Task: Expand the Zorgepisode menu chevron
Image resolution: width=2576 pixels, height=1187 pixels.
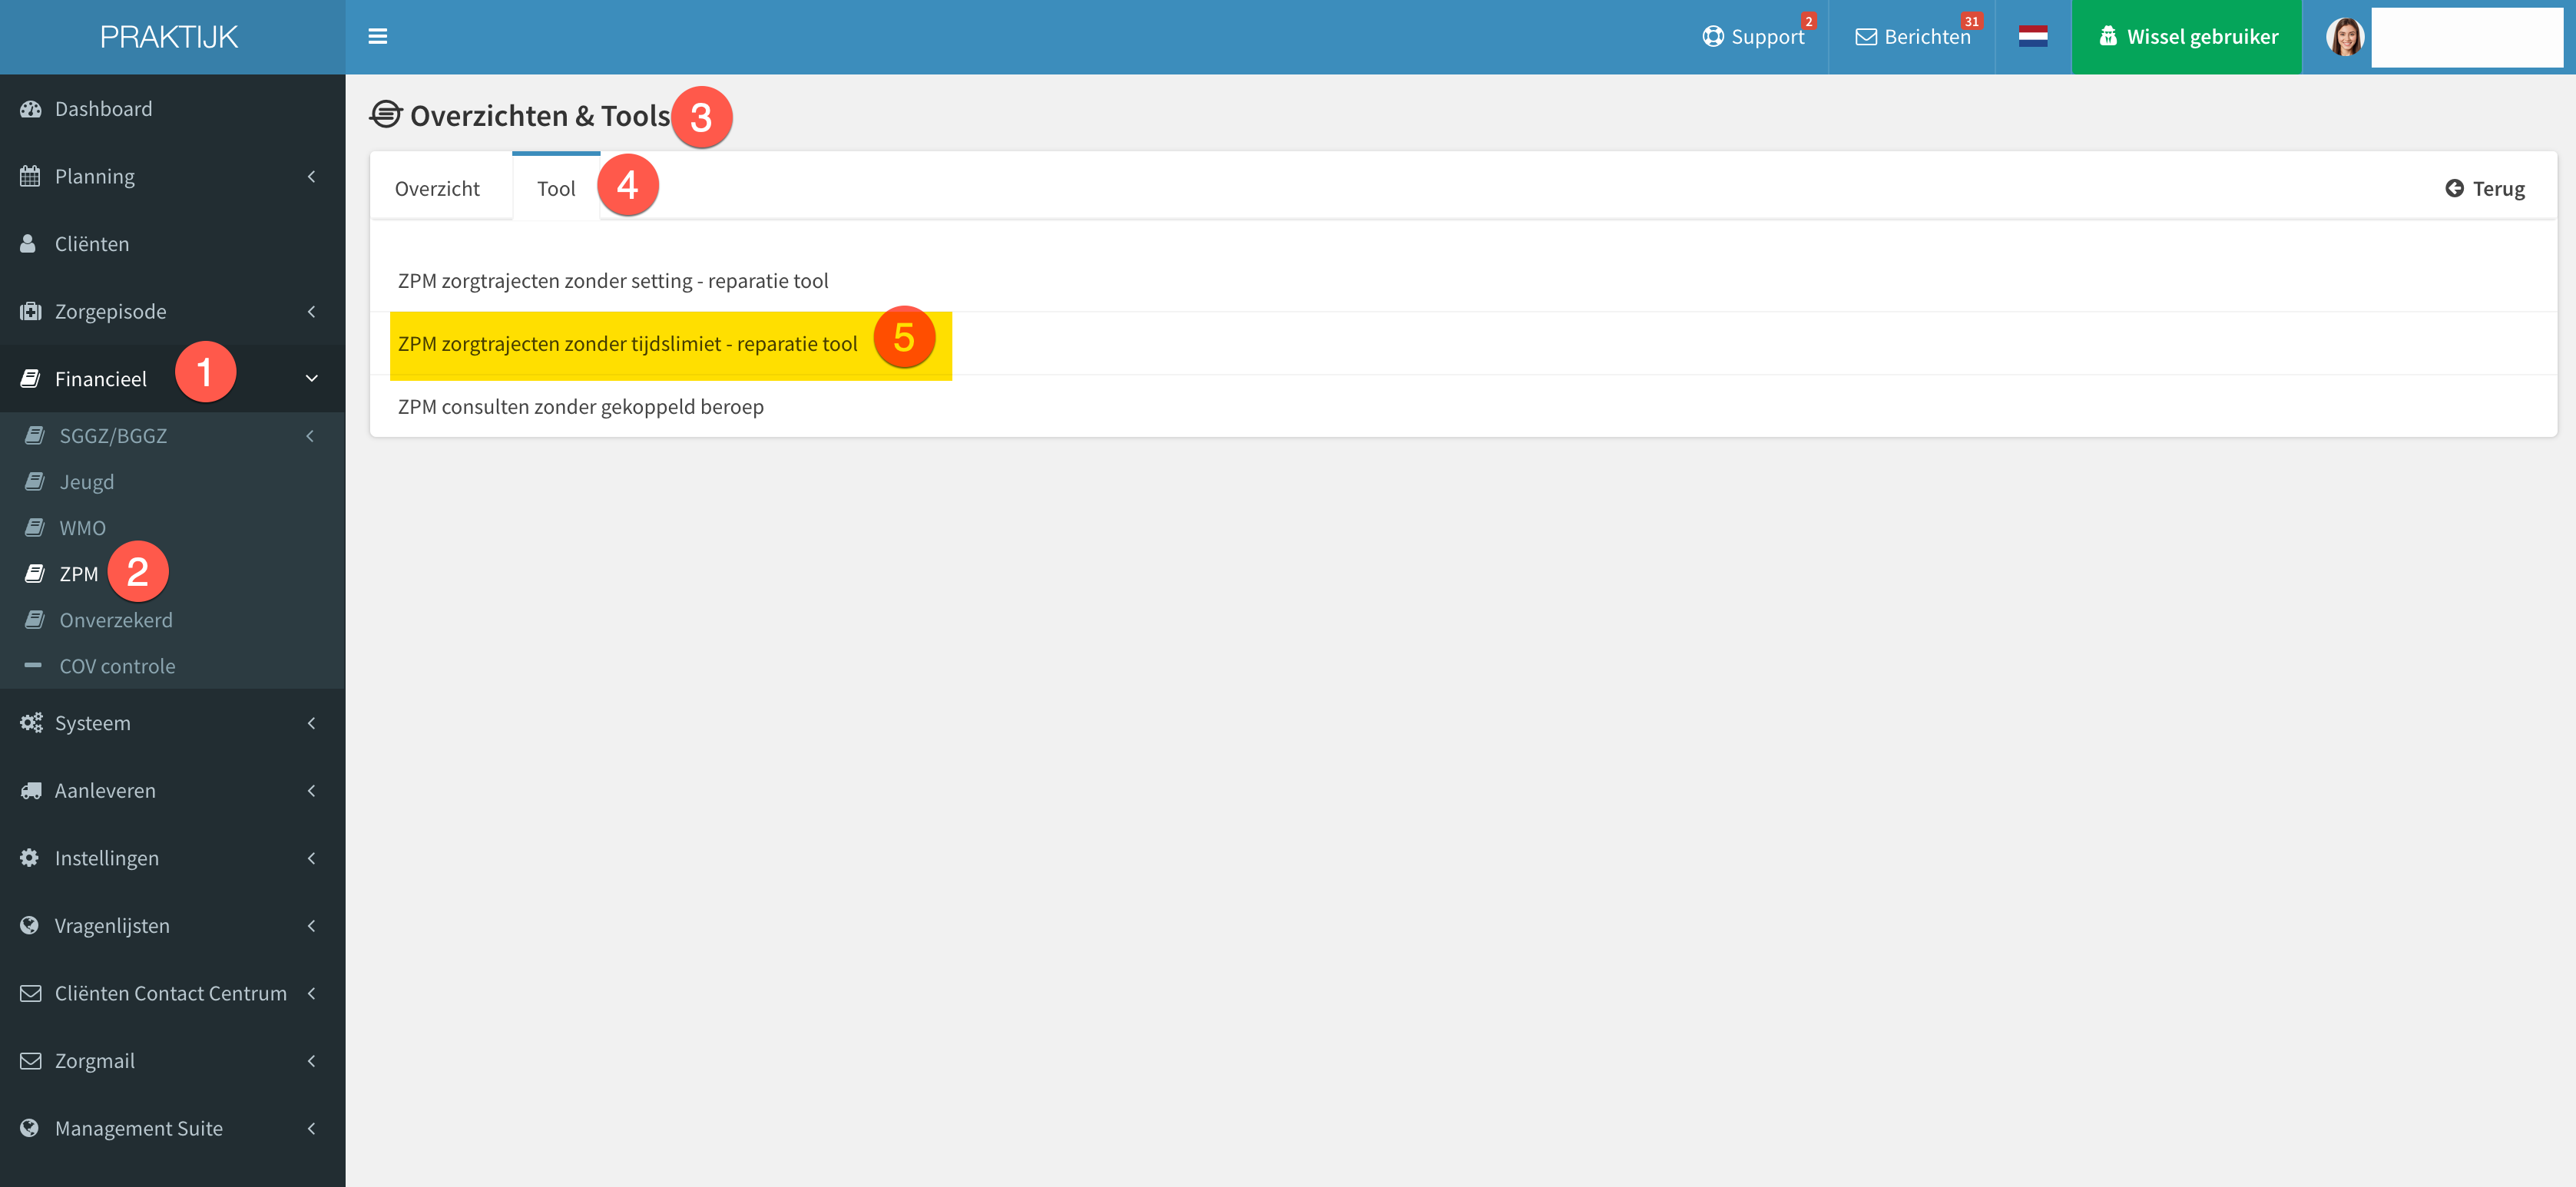Action: (312, 311)
